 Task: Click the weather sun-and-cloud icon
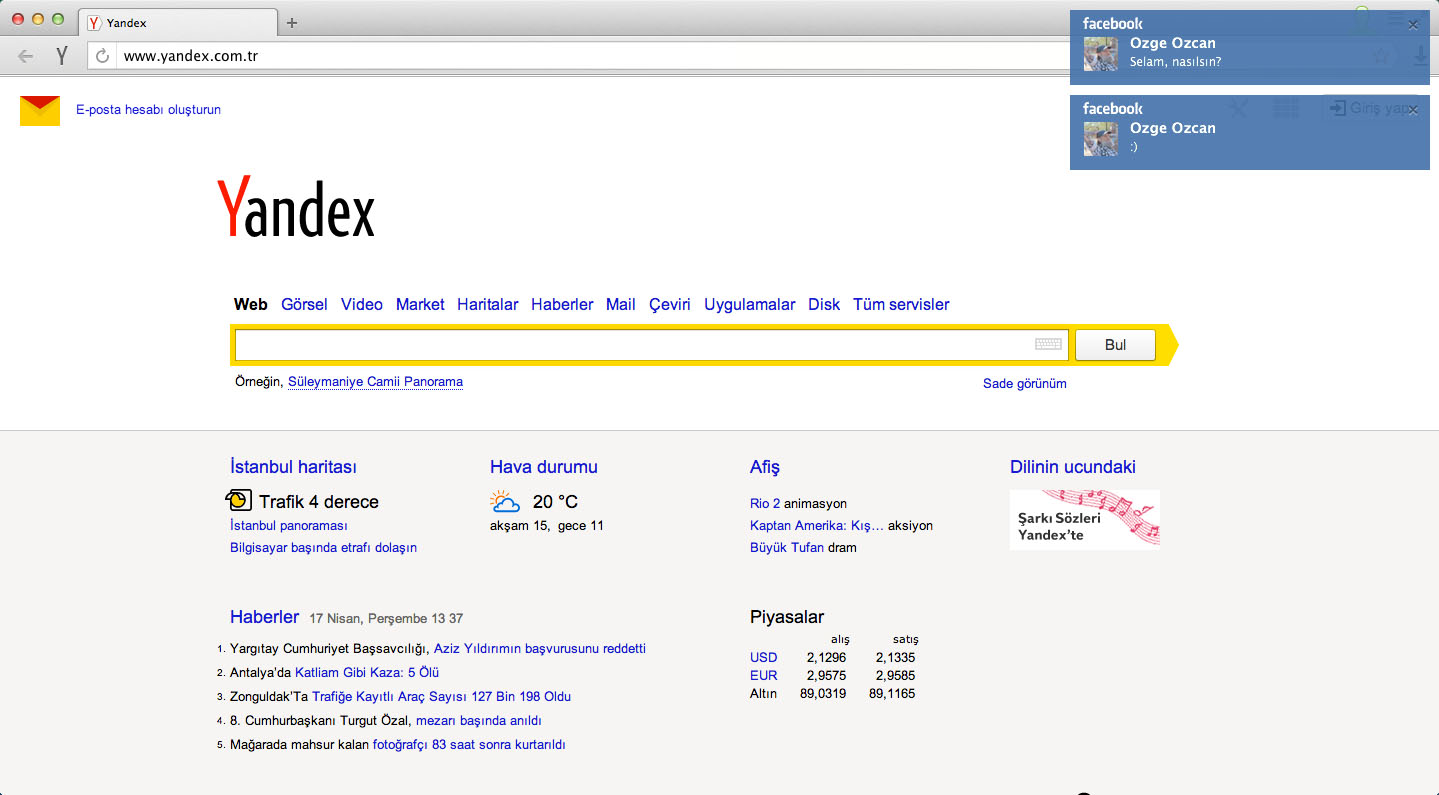click(505, 501)
